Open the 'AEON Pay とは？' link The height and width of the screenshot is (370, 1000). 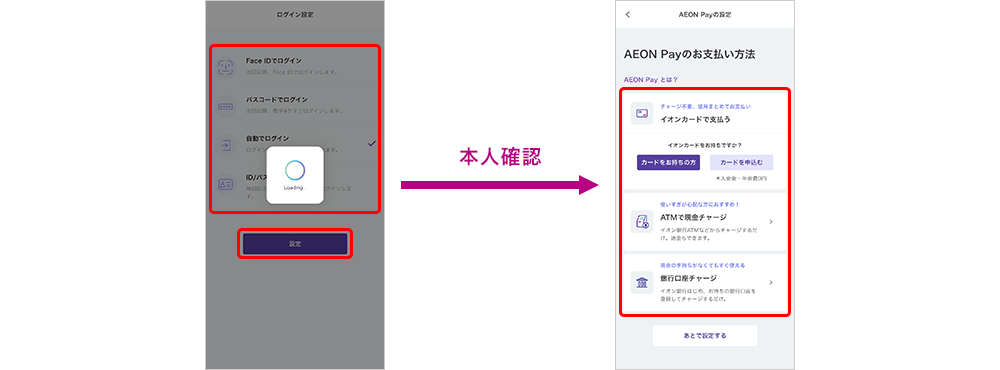coord(651,80)
